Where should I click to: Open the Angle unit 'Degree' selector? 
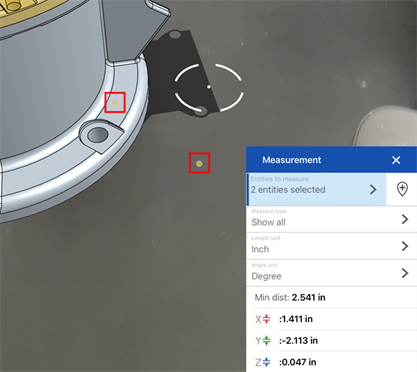point(332,273)
